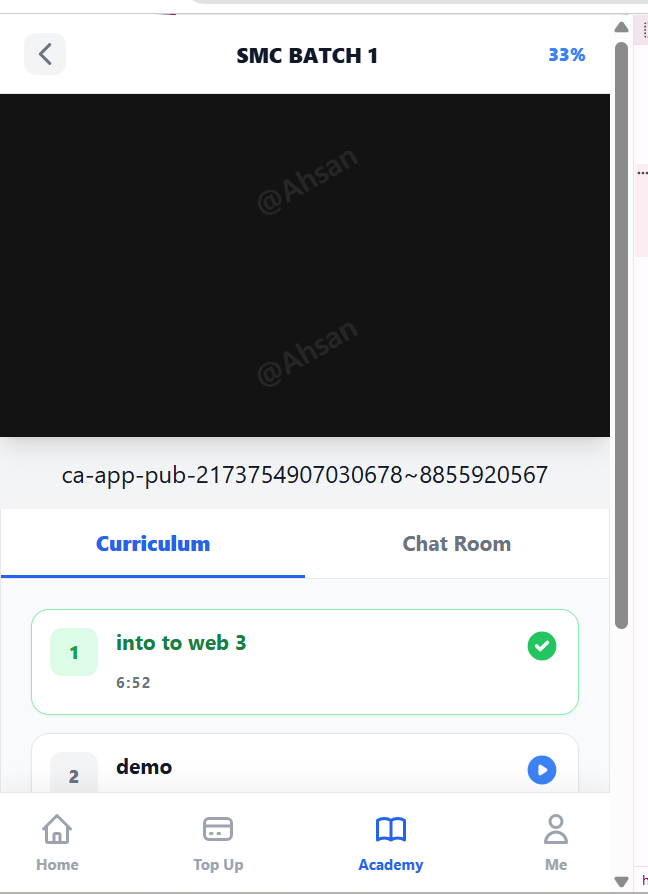Open the Home icon in bottom navigation

57,828
